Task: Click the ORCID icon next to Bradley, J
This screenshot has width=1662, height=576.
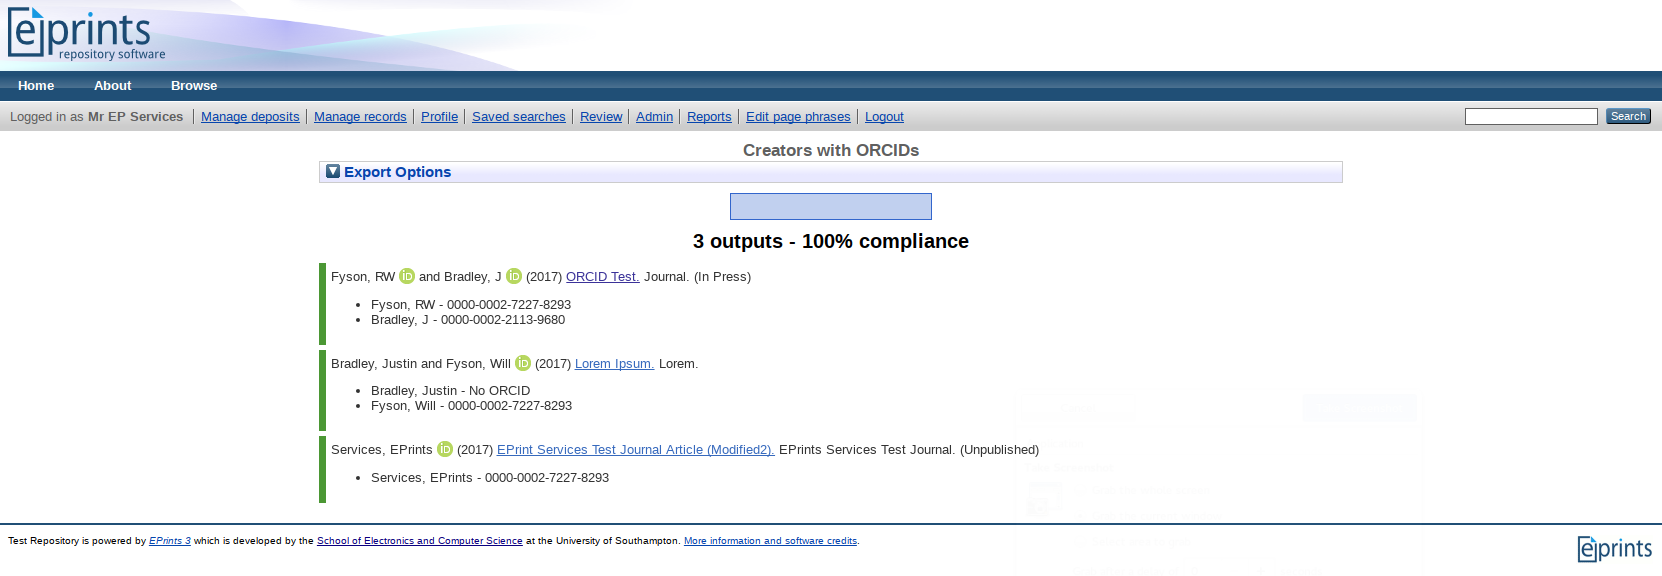Action: point(514,276)
